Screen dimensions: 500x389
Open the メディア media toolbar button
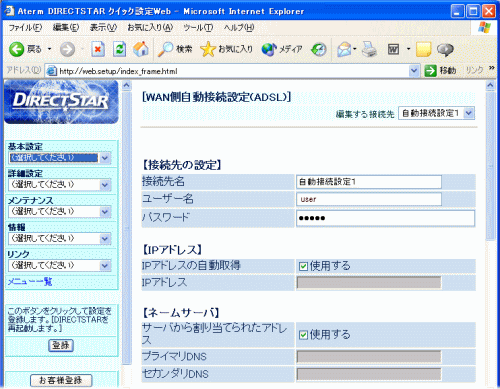(282, 49)
